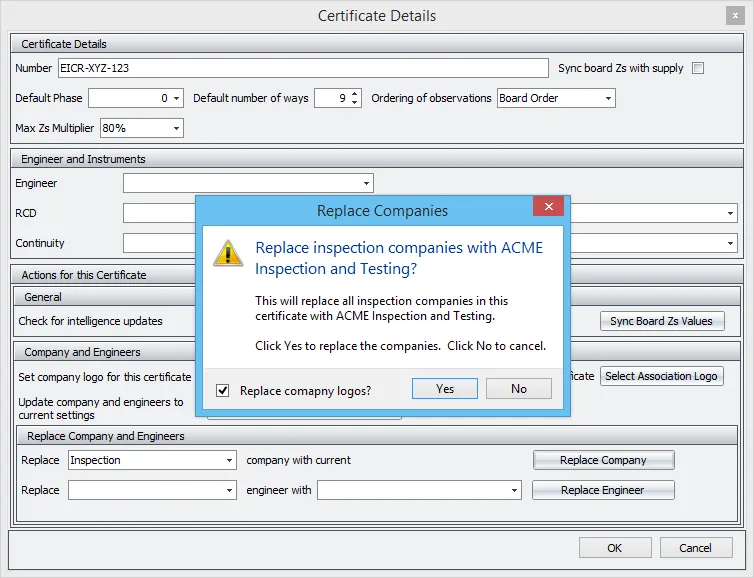Click the 'Check for intelligence updates' label
The height and width of the screenshot is (578, 754).
(x=90, y=321)
